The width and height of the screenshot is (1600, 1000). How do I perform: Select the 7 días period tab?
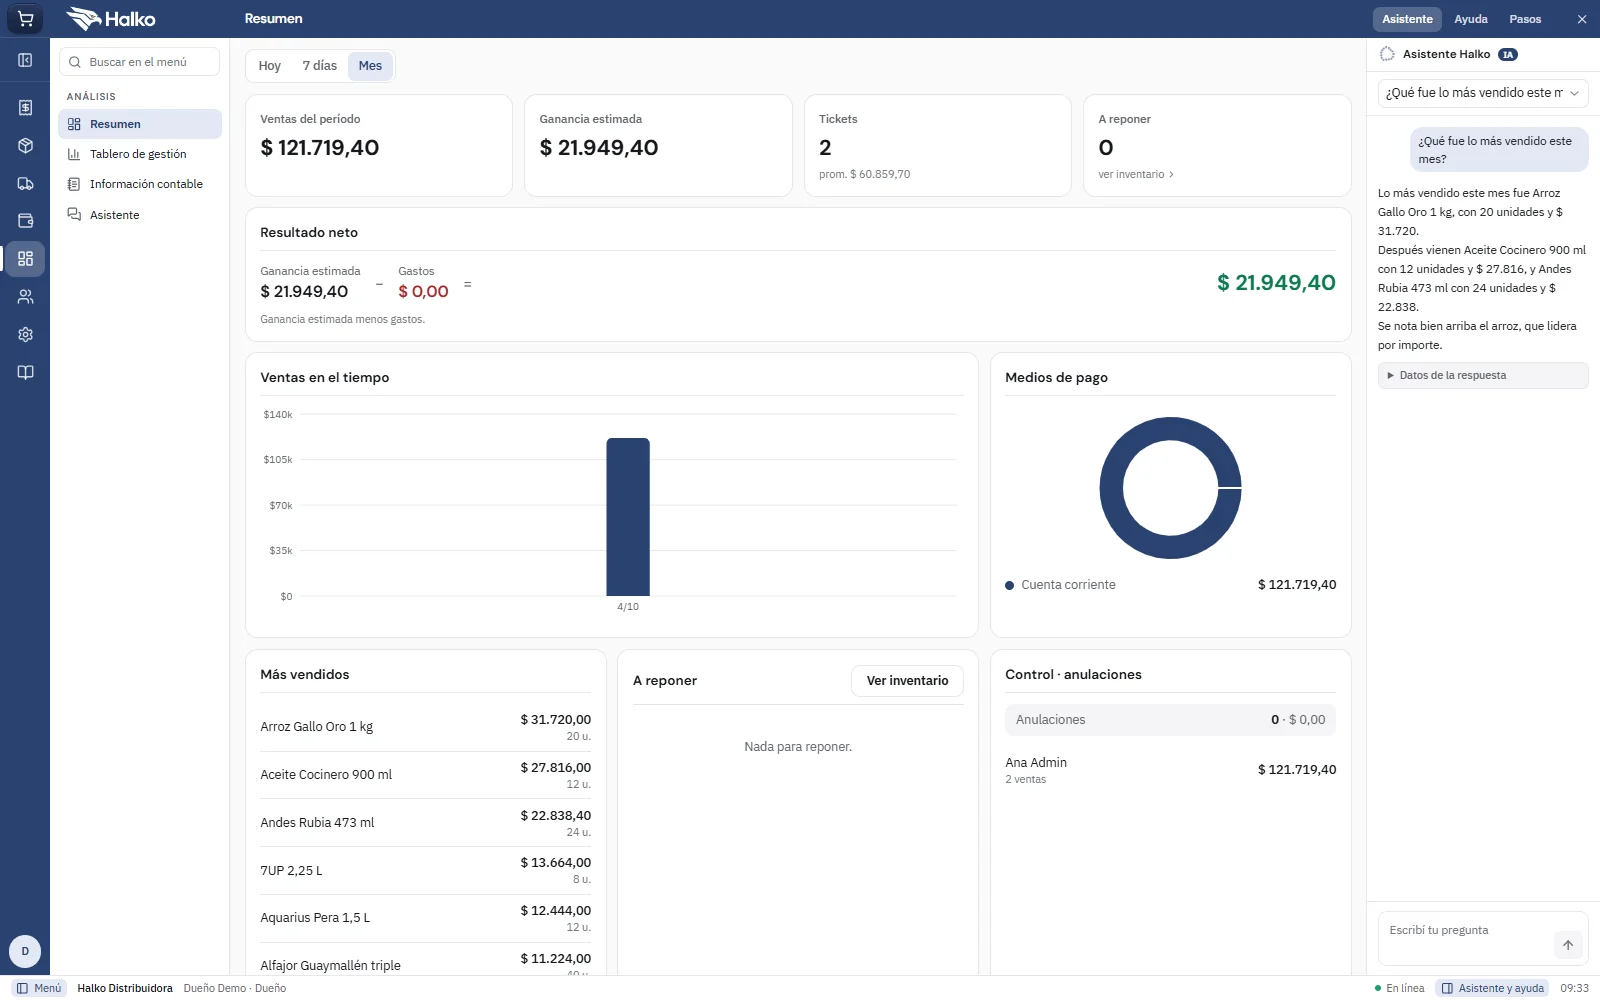[320, 66]
